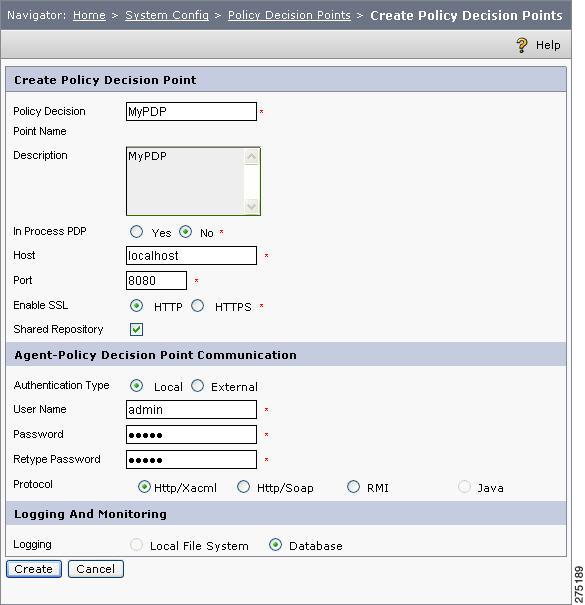This screenshot has width=585, height=605.
Task: Click the Cancel button
Action: coord(96,569)
